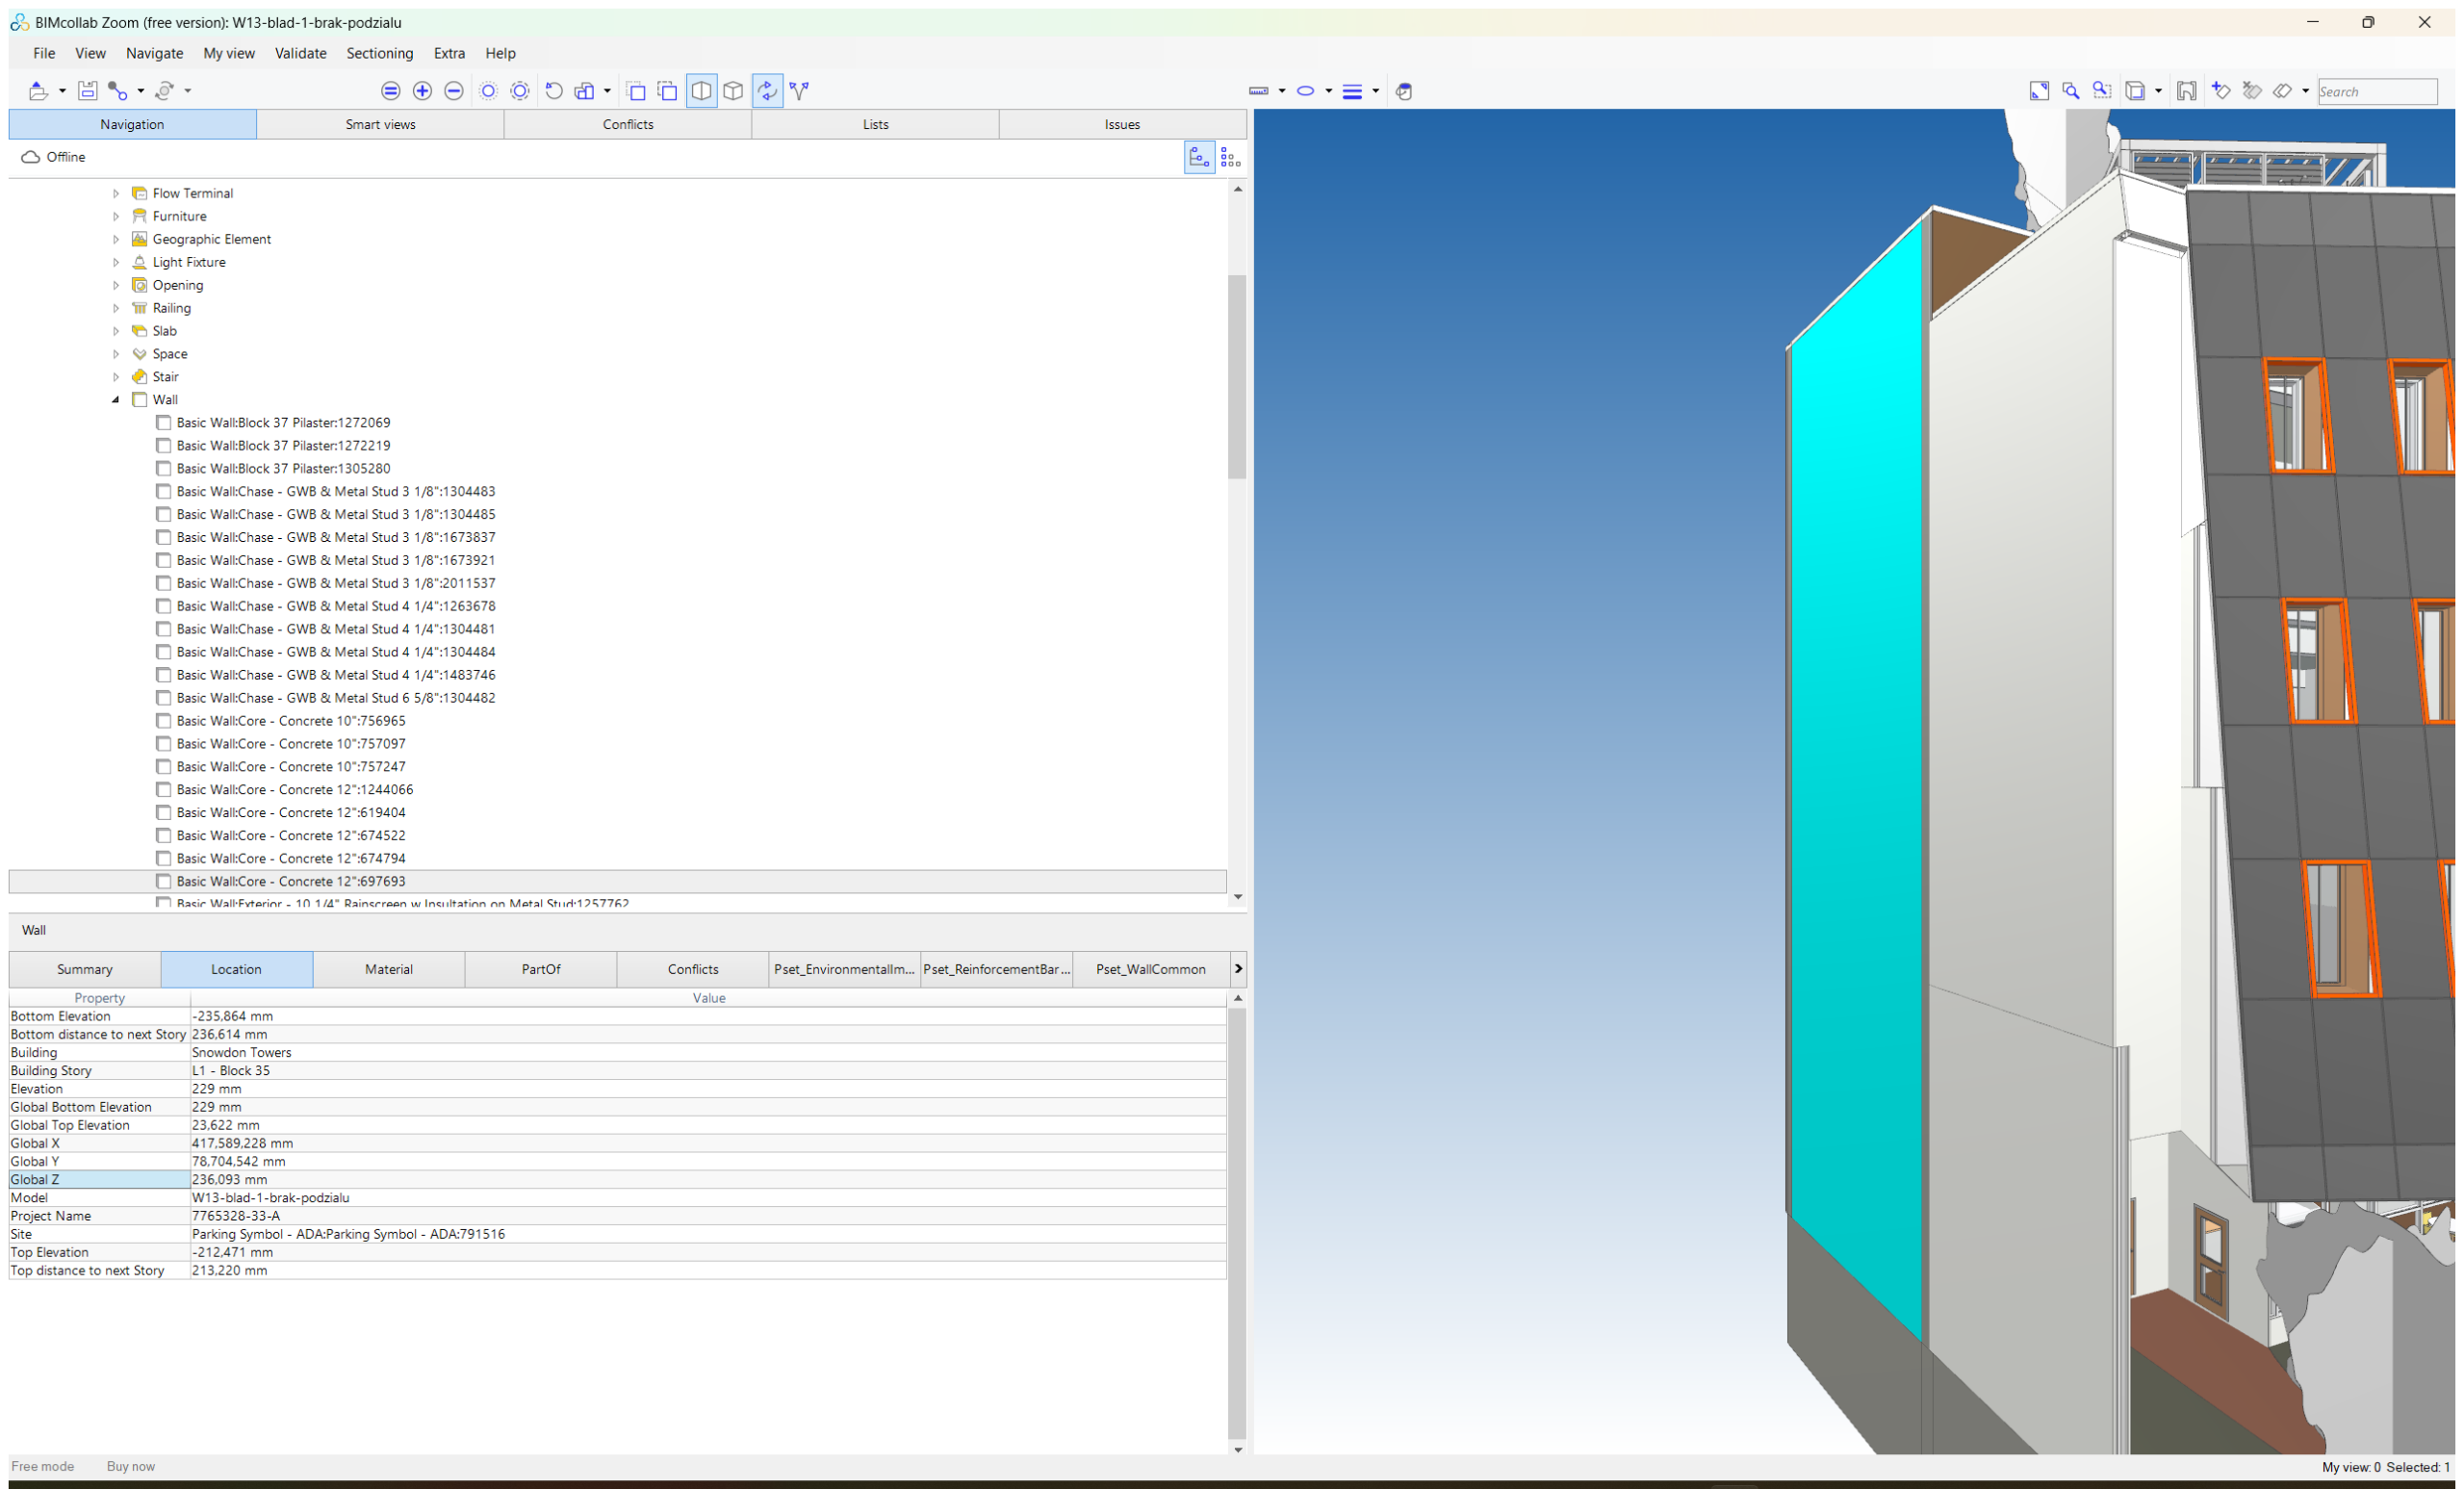Check Basic Wall:Core - Concrete 10":756965 checkbox
Screen dimensions: 2464x1489
164,721
